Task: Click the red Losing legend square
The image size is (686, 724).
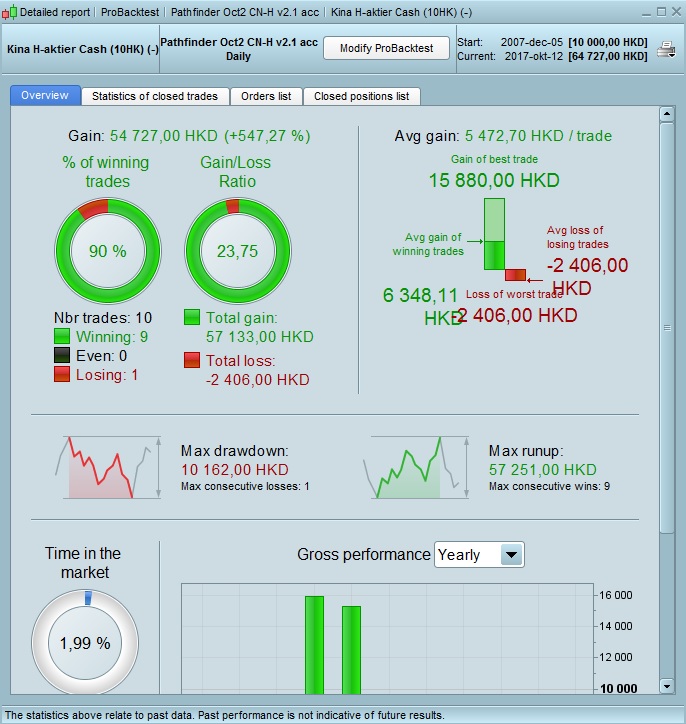Action: point(62,374)
